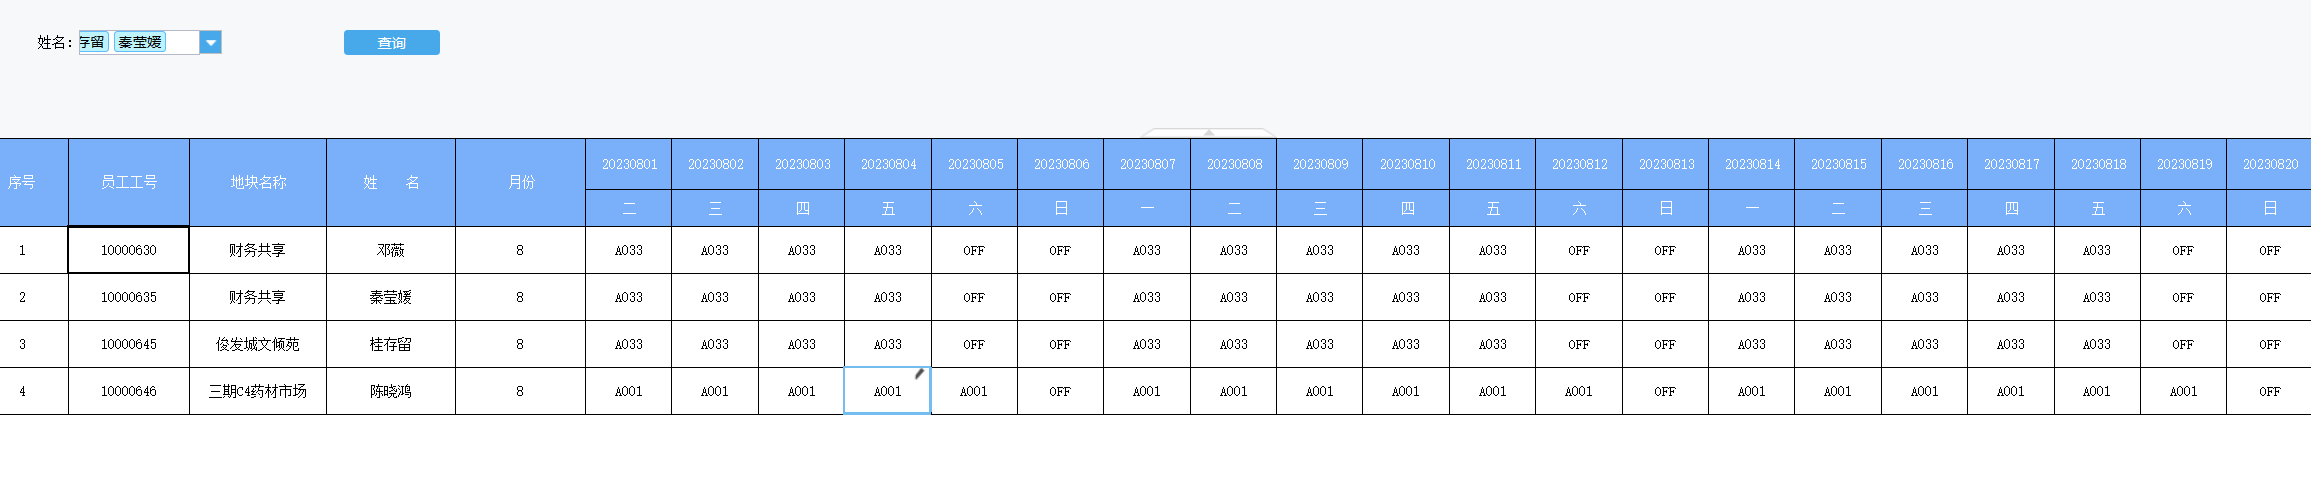2311x504 pixels.
Task: Click the 三期C4药材市场 cell
Action: click(258, 391)
